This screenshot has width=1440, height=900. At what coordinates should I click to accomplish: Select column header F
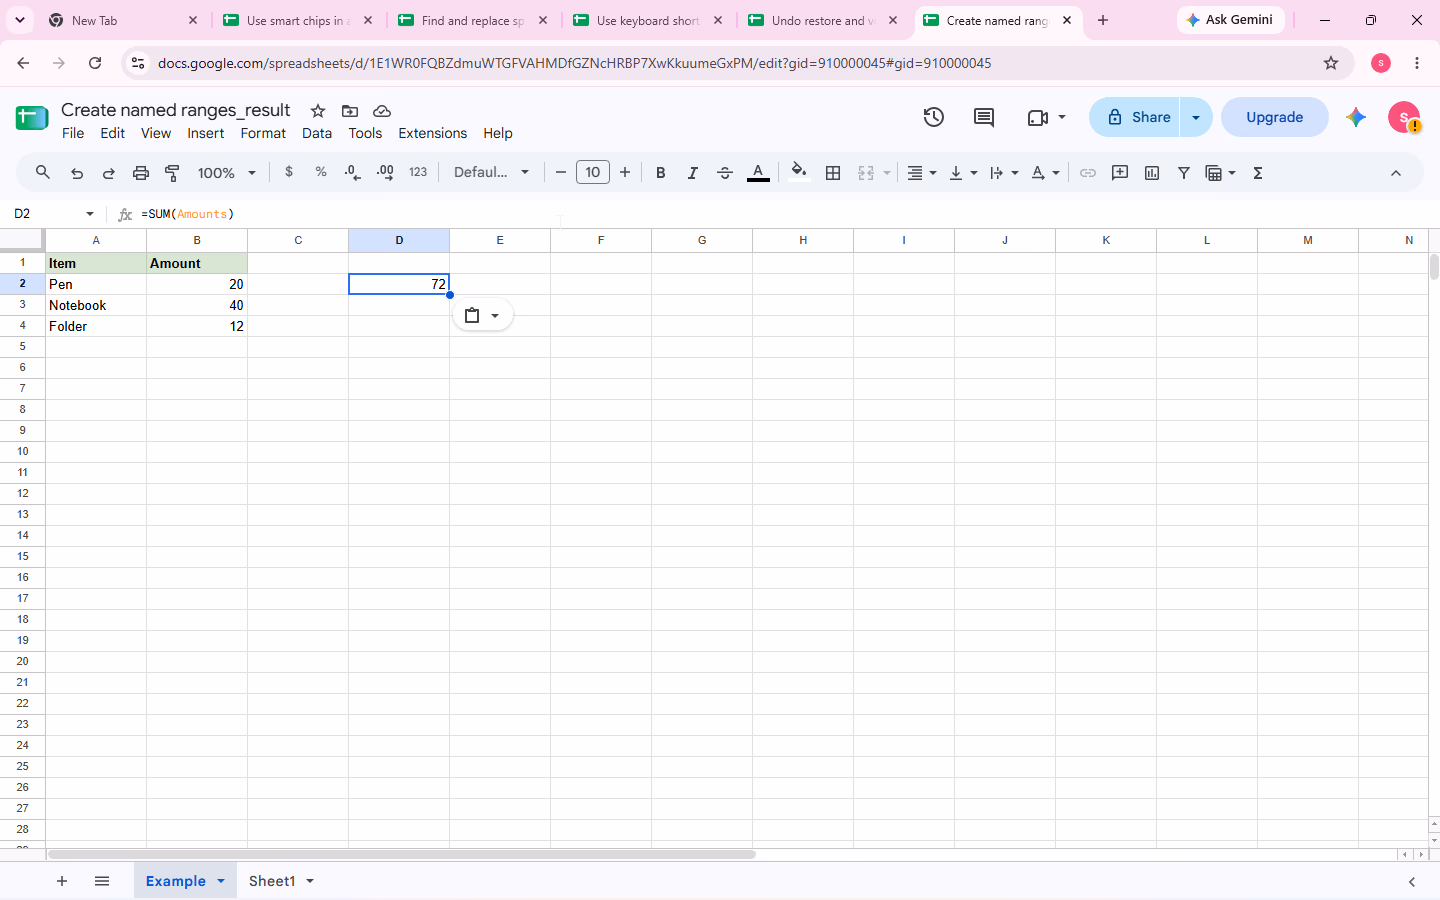click(601, 240)
